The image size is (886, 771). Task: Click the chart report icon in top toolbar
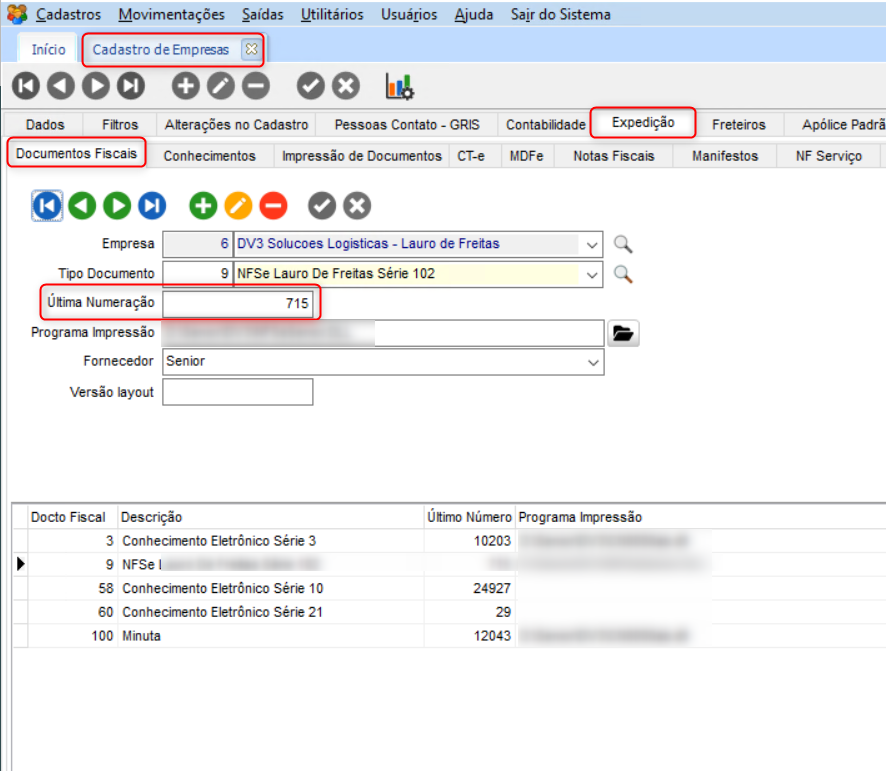(x=400, y=87)
